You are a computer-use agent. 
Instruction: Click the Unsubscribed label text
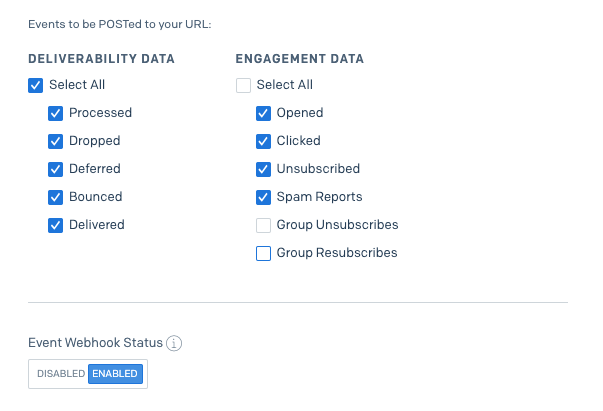click(x=318, y=169)
